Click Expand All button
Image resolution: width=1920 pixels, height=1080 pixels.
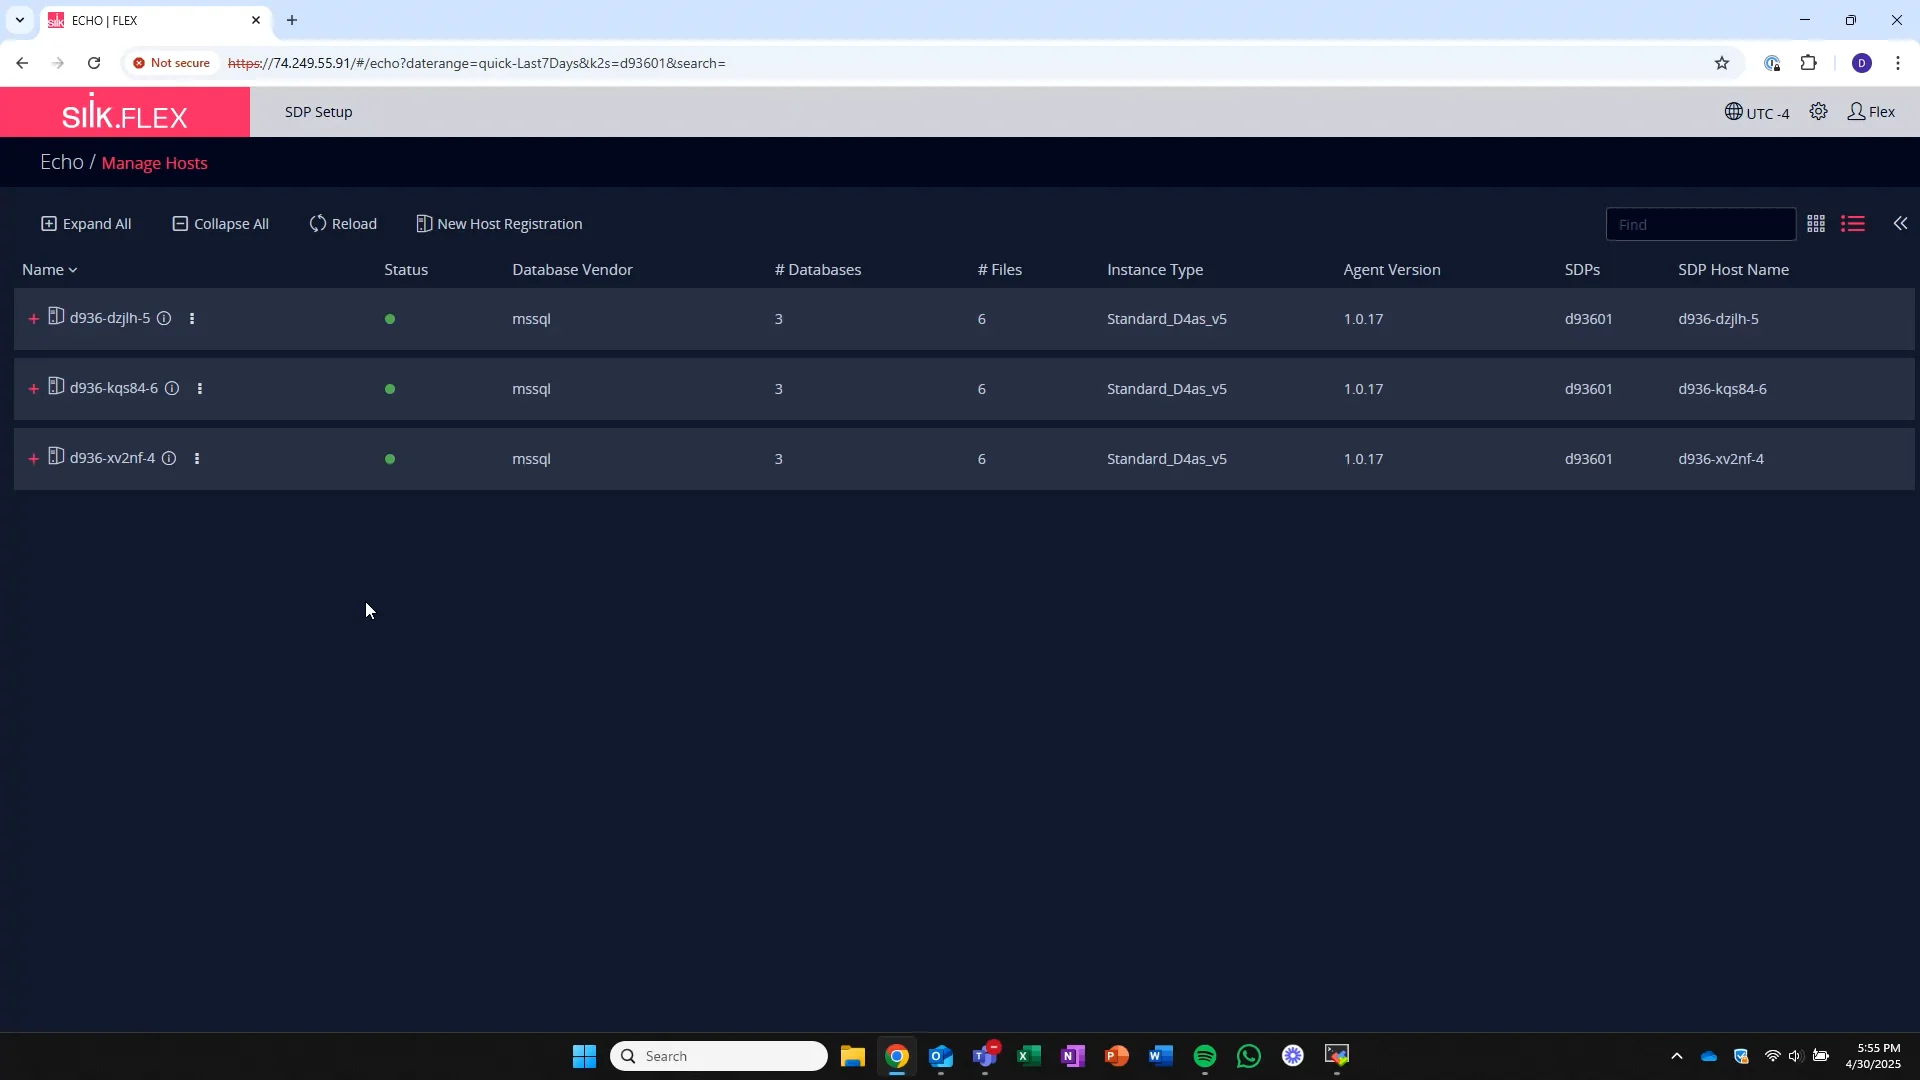point(86,224)
